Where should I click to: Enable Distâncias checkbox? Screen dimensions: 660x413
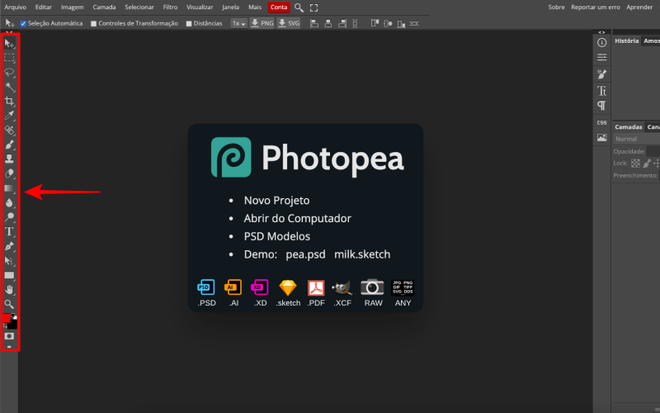tap(189, 24)
